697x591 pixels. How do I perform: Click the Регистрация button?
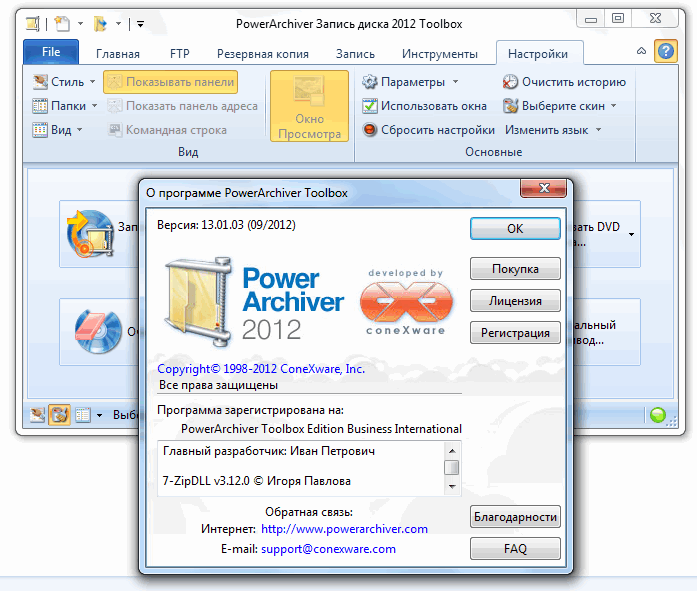515,333
